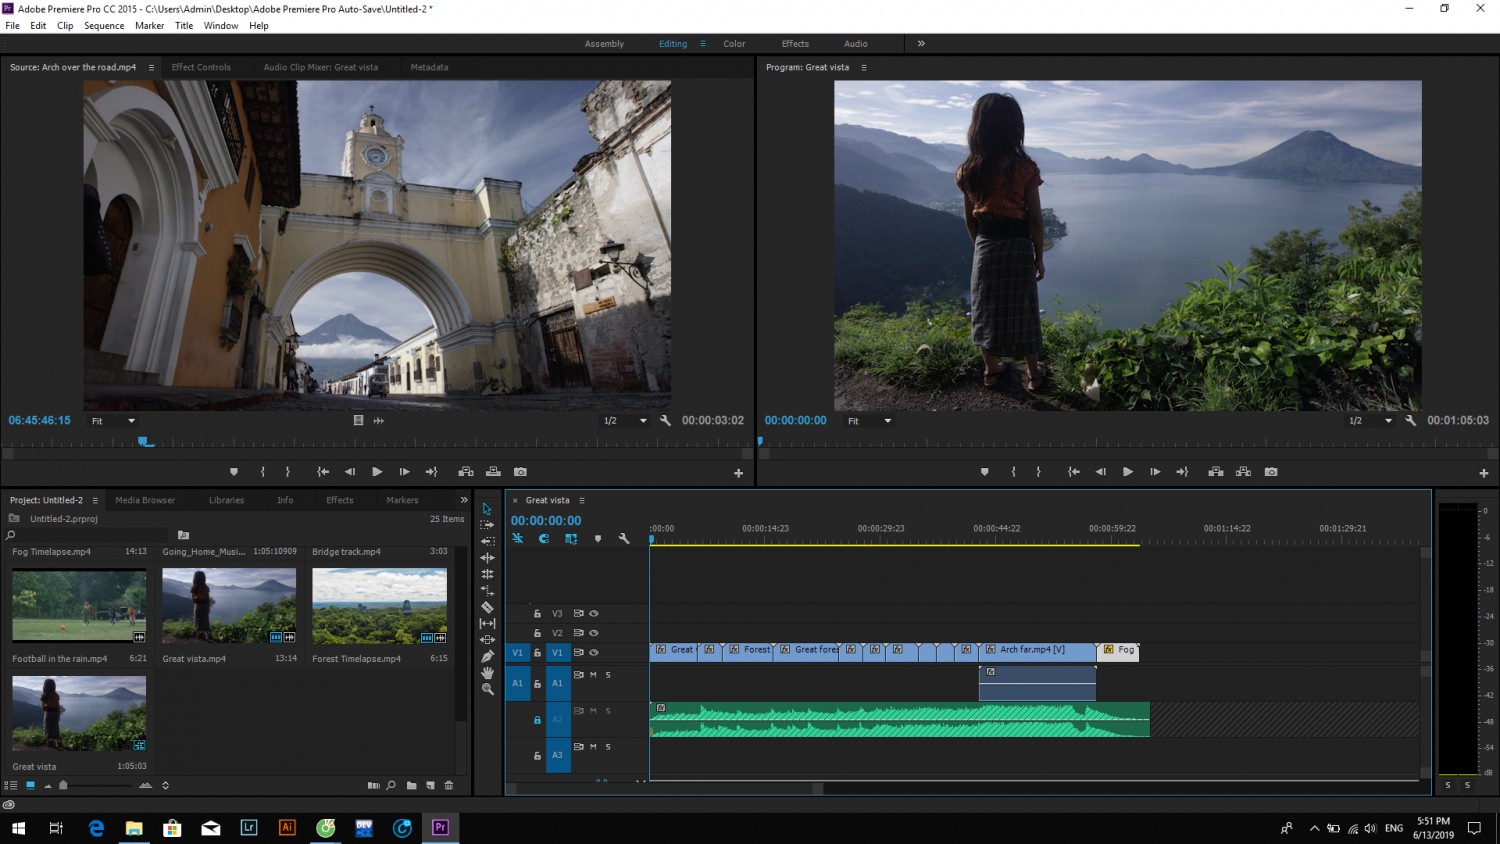Image resolution: width=1500 pixels, height=844 pixels.
Task: Play the Source monitor clip
Action: pyautogui.click(x=377, y=472)
